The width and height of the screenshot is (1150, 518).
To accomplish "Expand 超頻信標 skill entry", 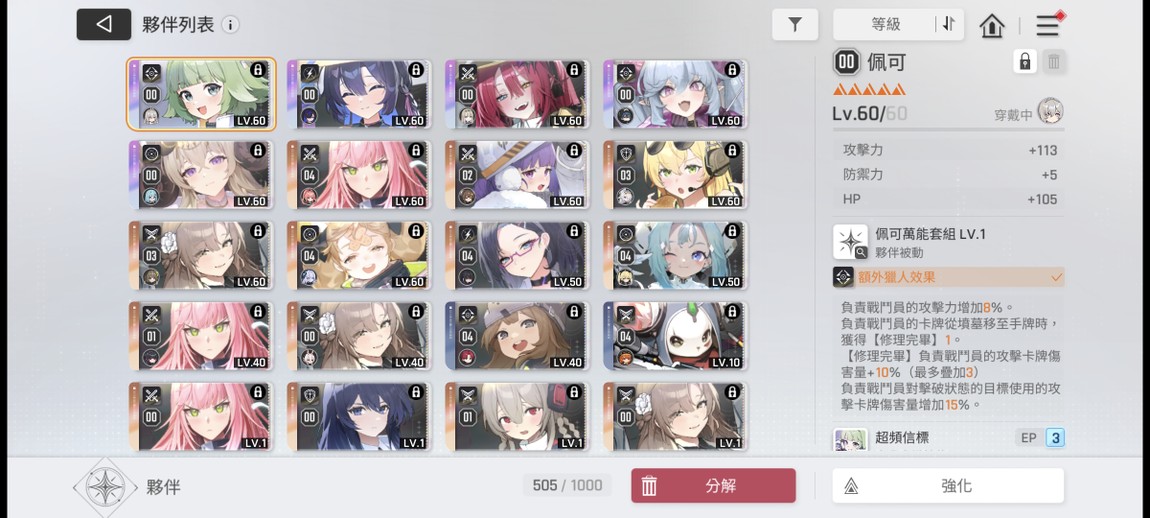I will click(x=948, y=438).
